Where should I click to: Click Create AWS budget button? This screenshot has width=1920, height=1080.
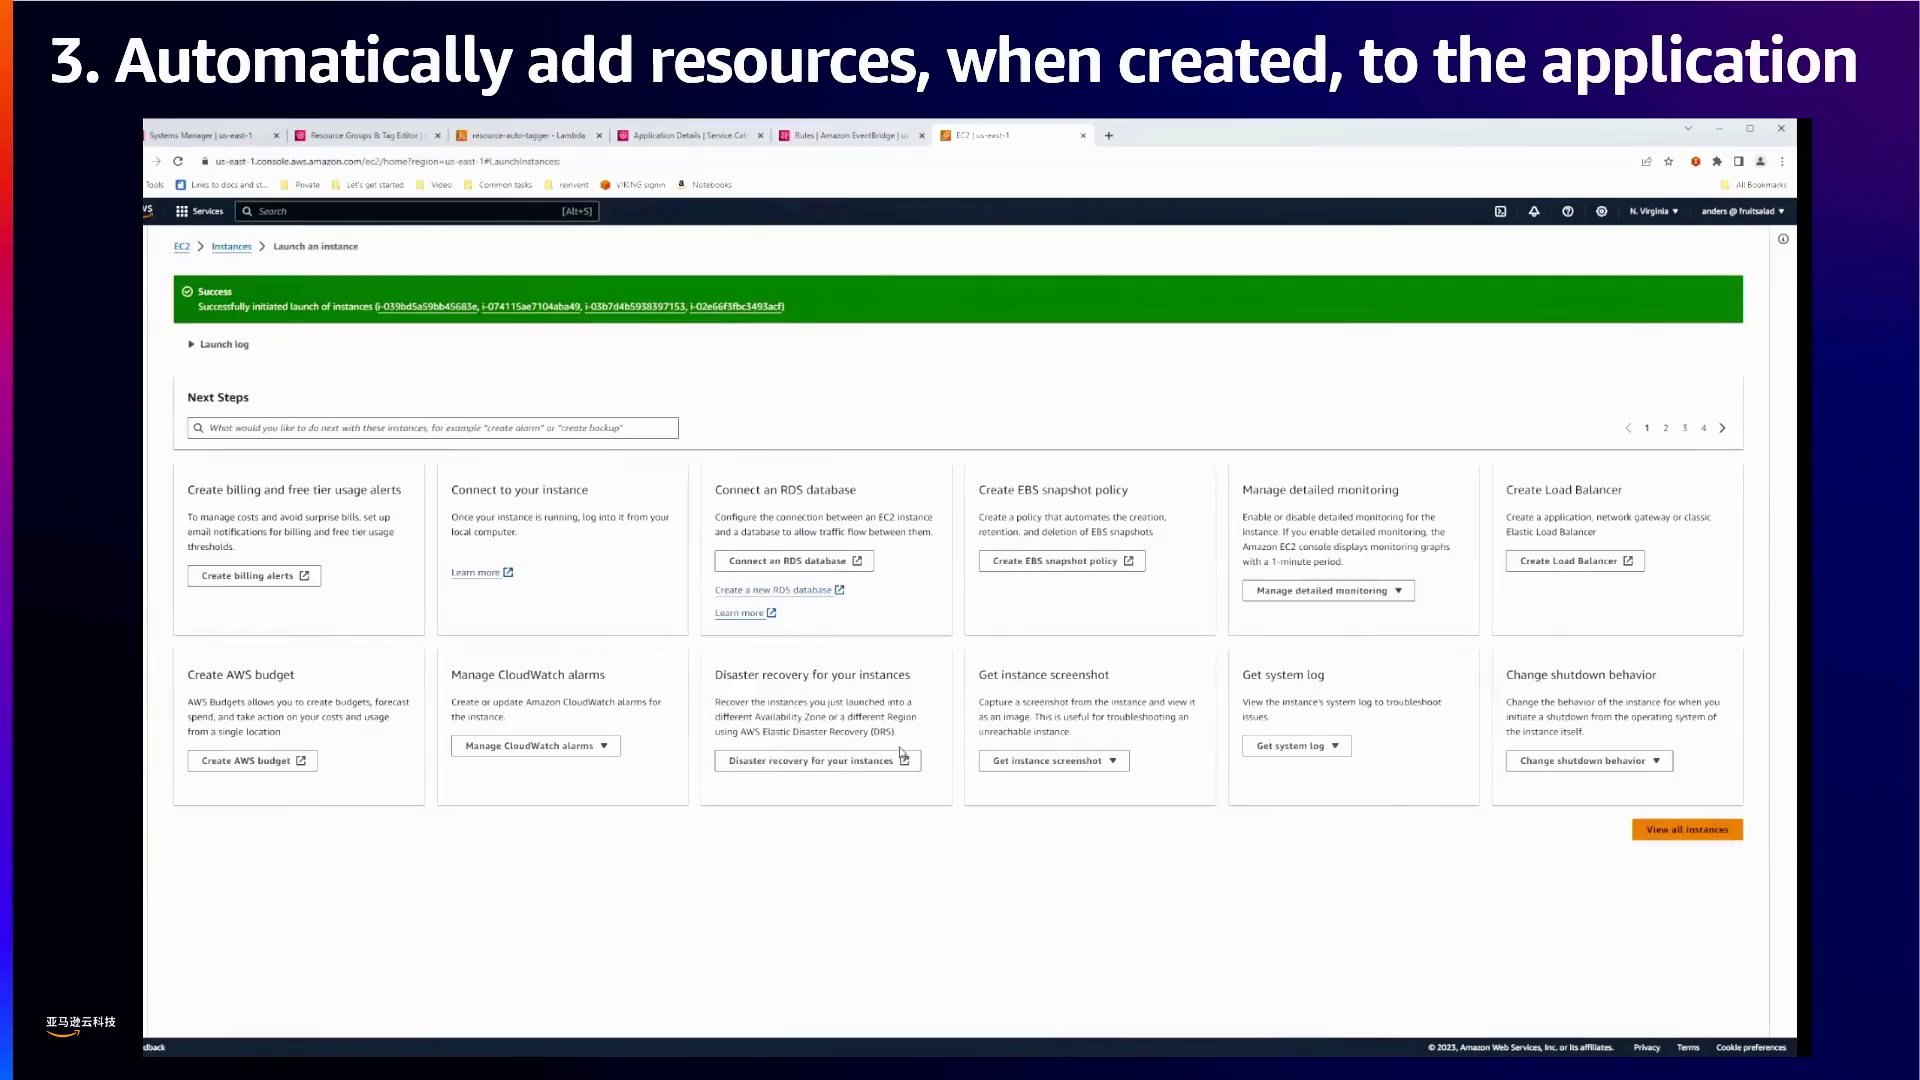coord(252,761)
